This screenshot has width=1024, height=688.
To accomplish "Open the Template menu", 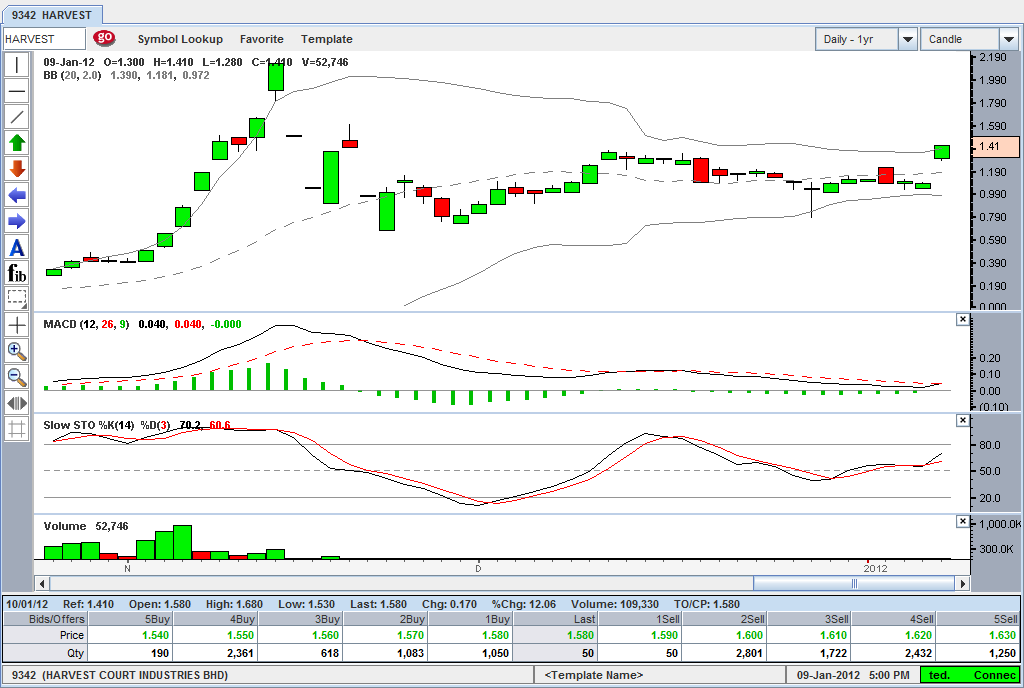I will (x=327, y=39).
